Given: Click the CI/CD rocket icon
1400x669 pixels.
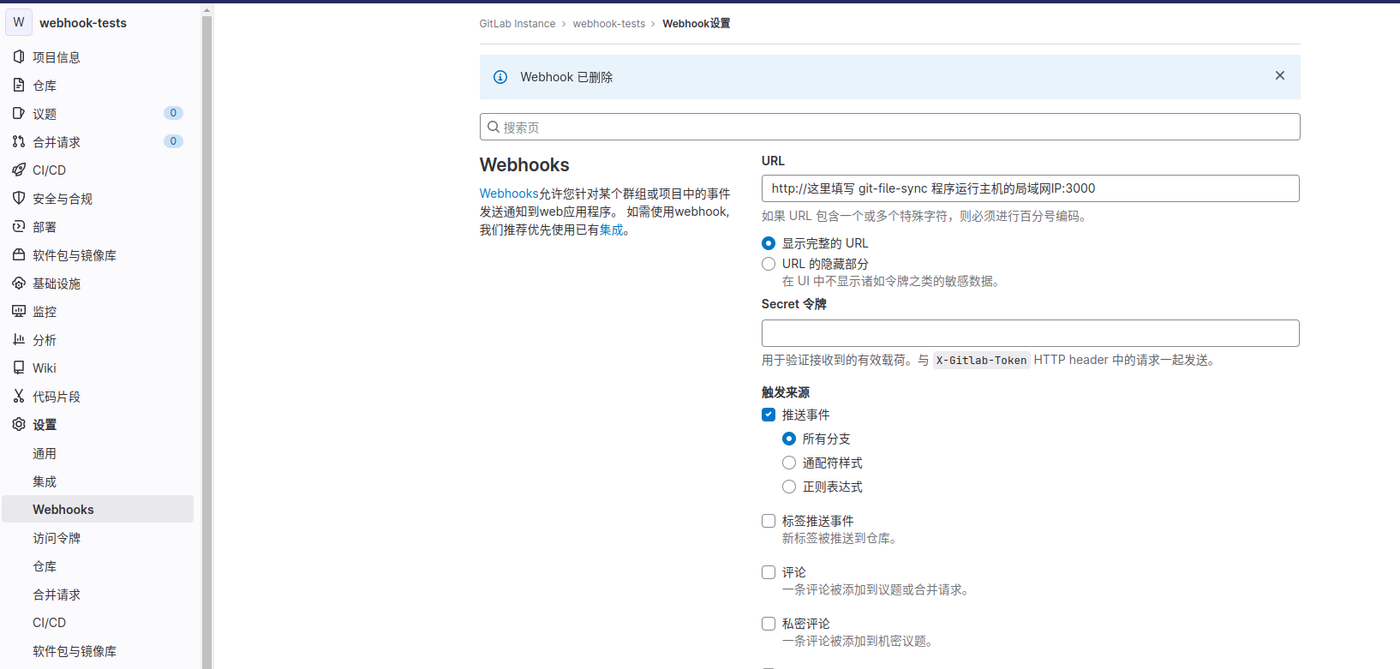Looking at the screenshot, I should 19,170.
